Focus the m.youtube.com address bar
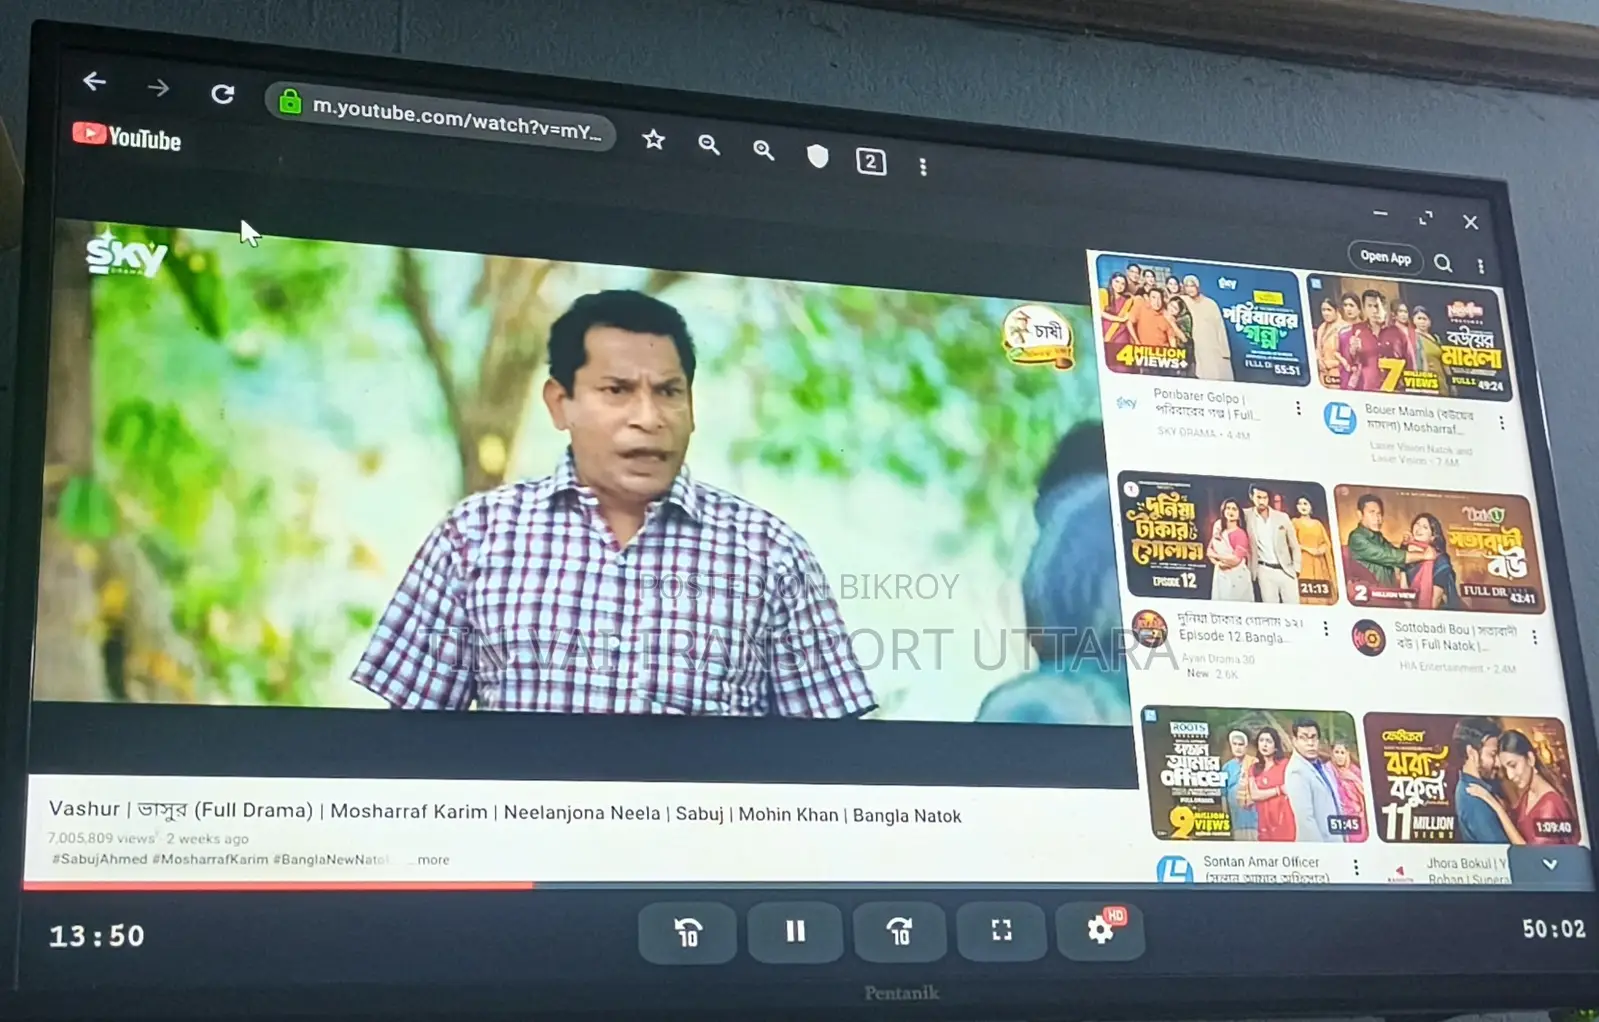The height and width of the screenshot is (1022, 1599). (440, 118)
